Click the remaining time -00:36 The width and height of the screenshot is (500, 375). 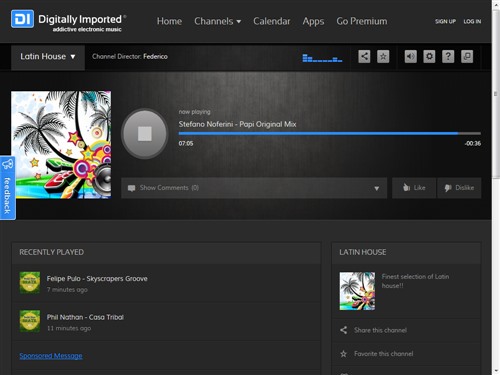pyautogui.click(x=473, y=143)
